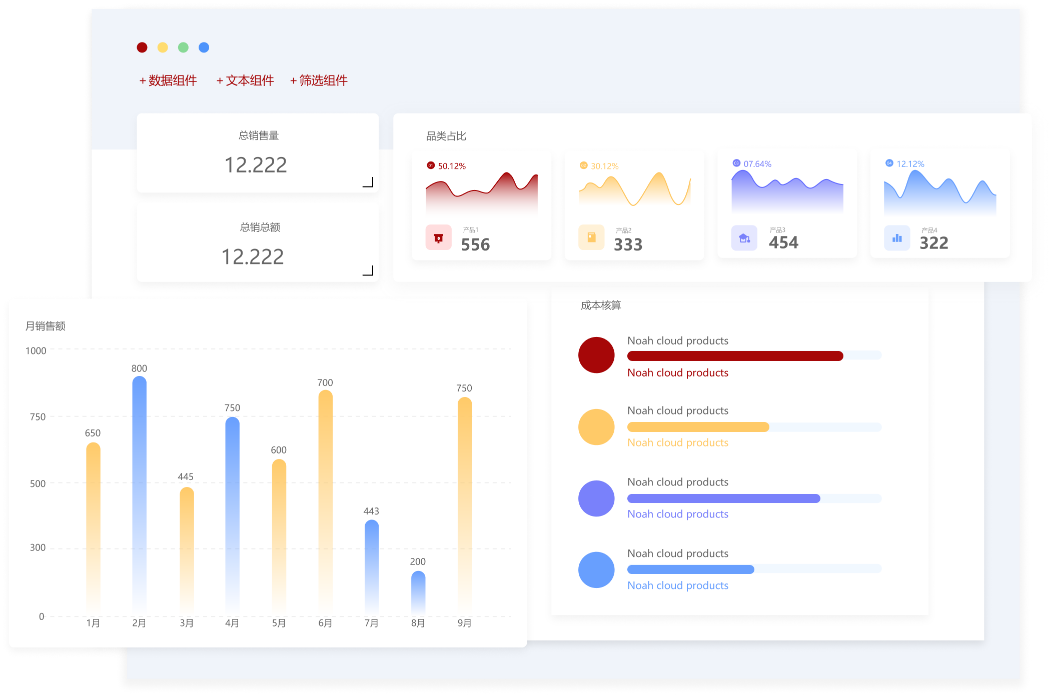Add a 数据组件 data component
The image size is (1052, 696).
[x=168, y=81]
